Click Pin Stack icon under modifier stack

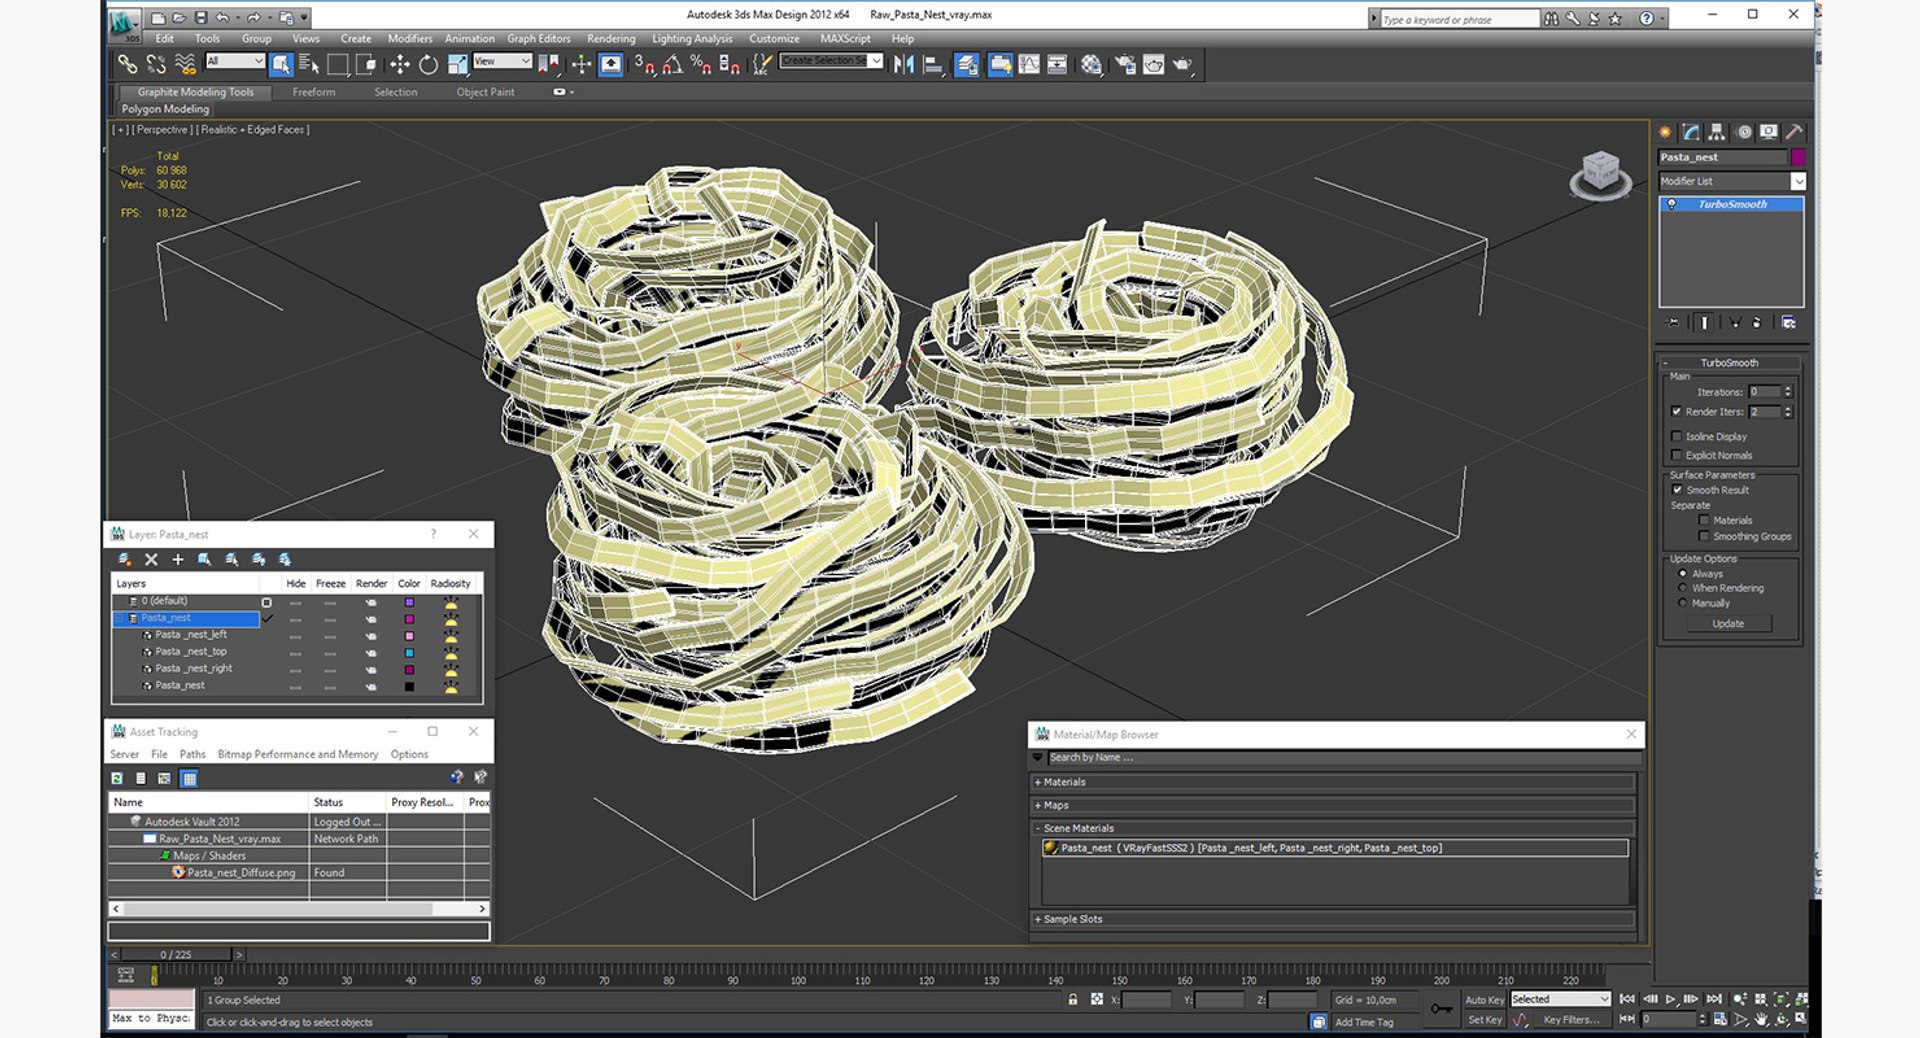pyautogui.click(x=1673, y=323)
